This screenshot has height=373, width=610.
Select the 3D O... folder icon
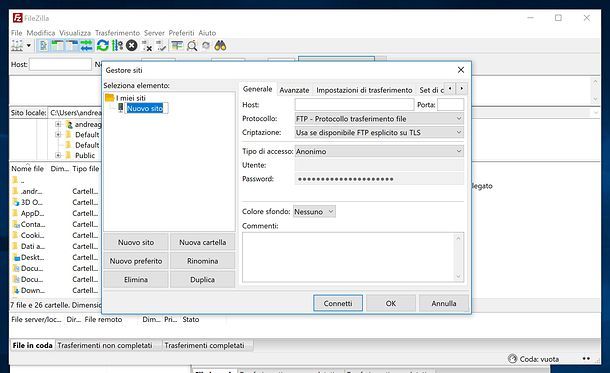16,202
